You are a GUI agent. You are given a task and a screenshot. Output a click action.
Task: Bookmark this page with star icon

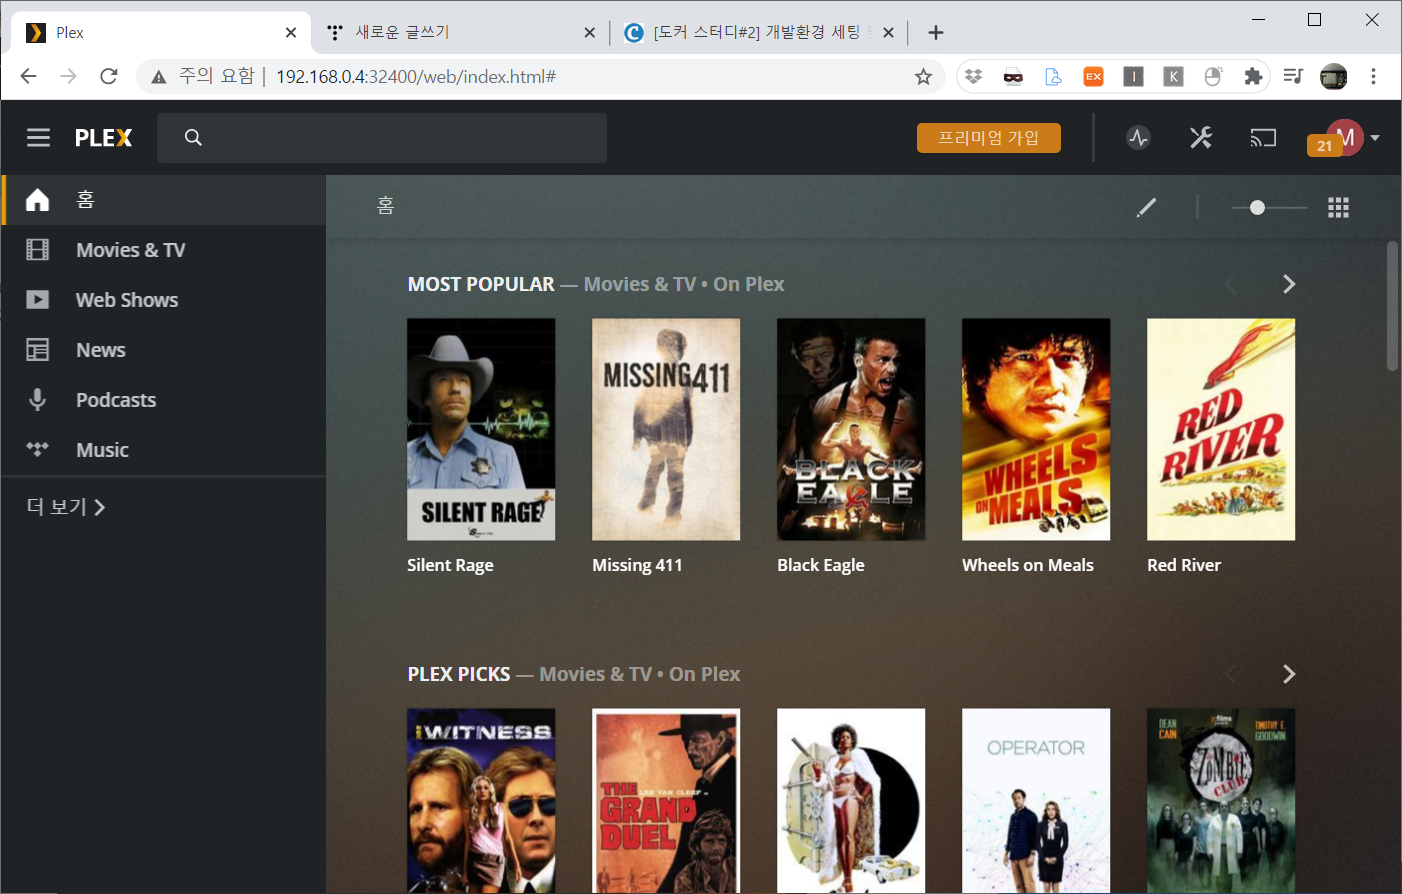pos(923,76)
